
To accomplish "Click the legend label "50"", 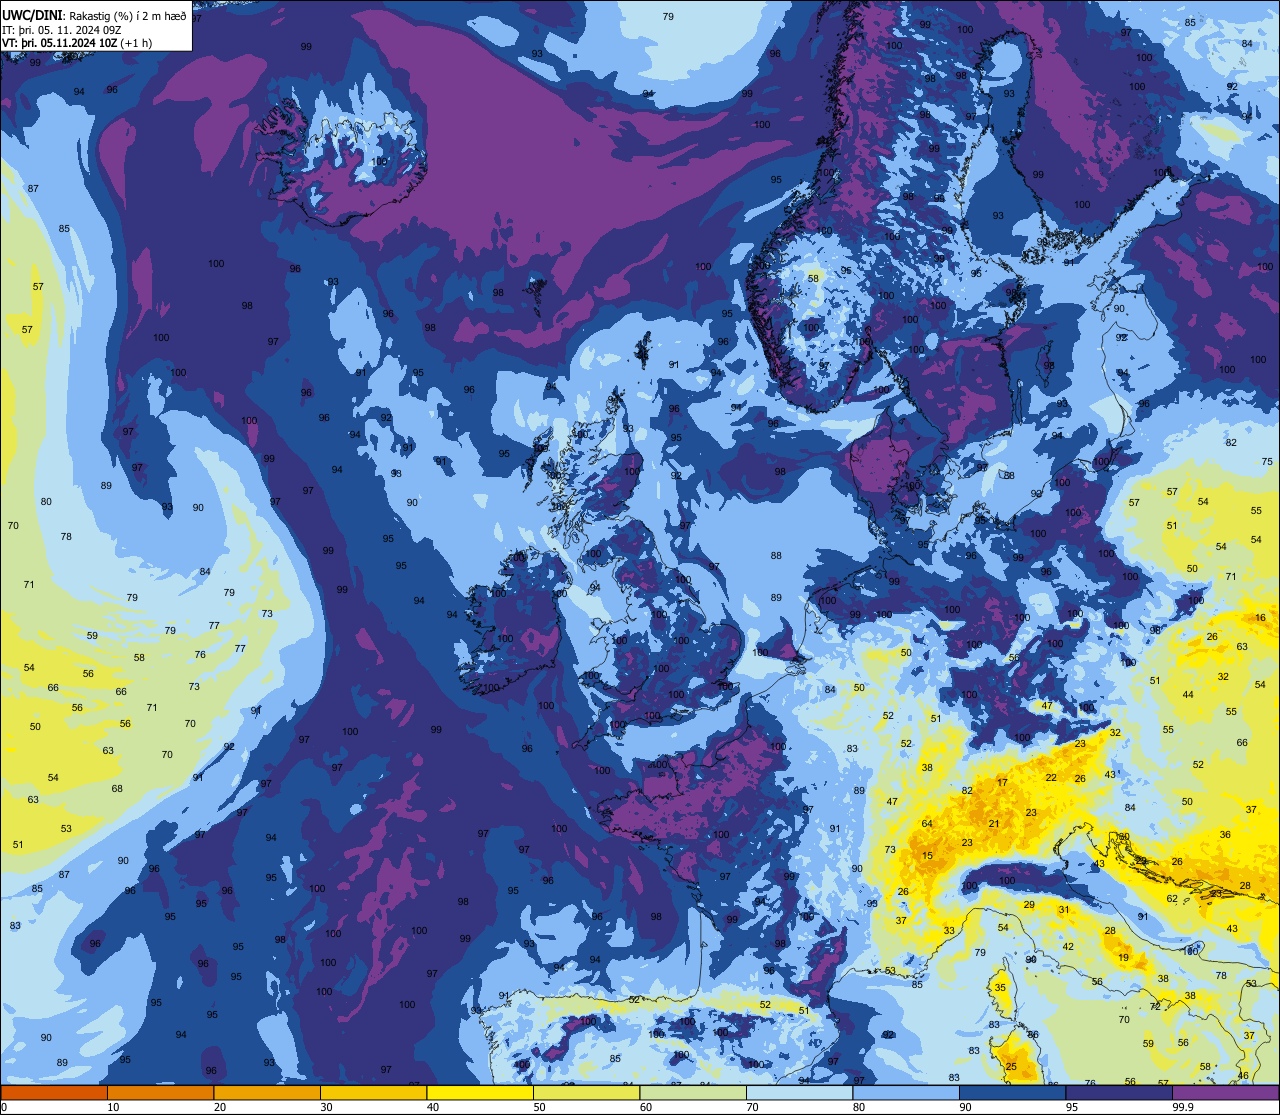I will click(x=539, y=1107).
